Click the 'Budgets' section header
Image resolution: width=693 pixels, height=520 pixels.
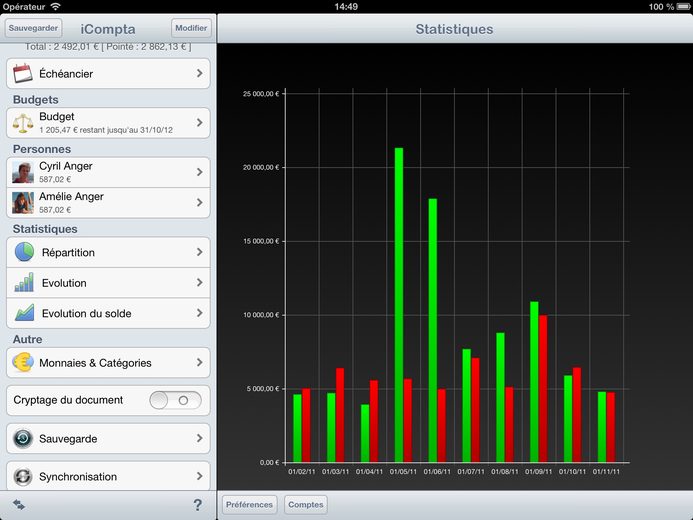click(x=36, y=100)
